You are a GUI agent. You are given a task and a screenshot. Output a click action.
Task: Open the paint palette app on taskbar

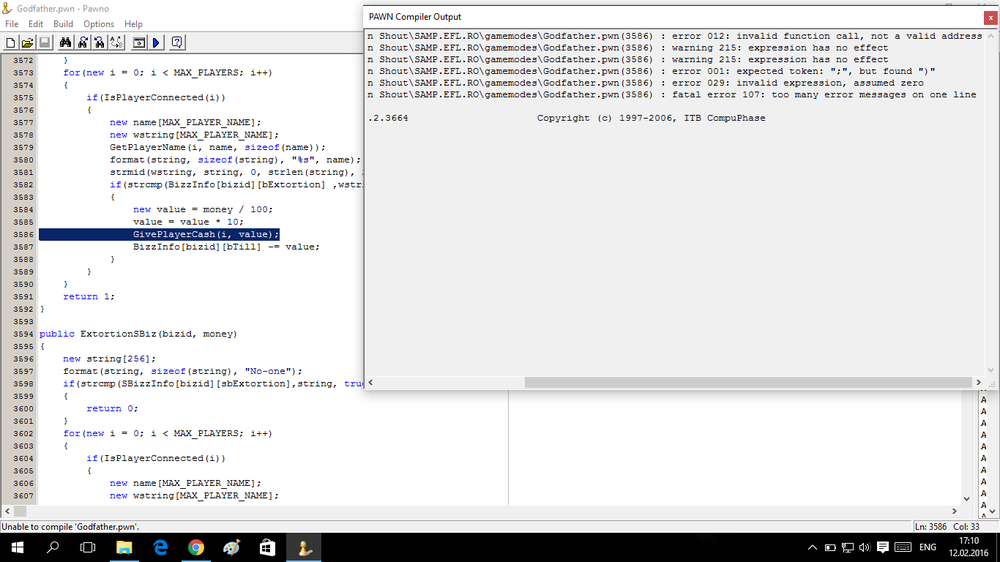coord(232,547)
